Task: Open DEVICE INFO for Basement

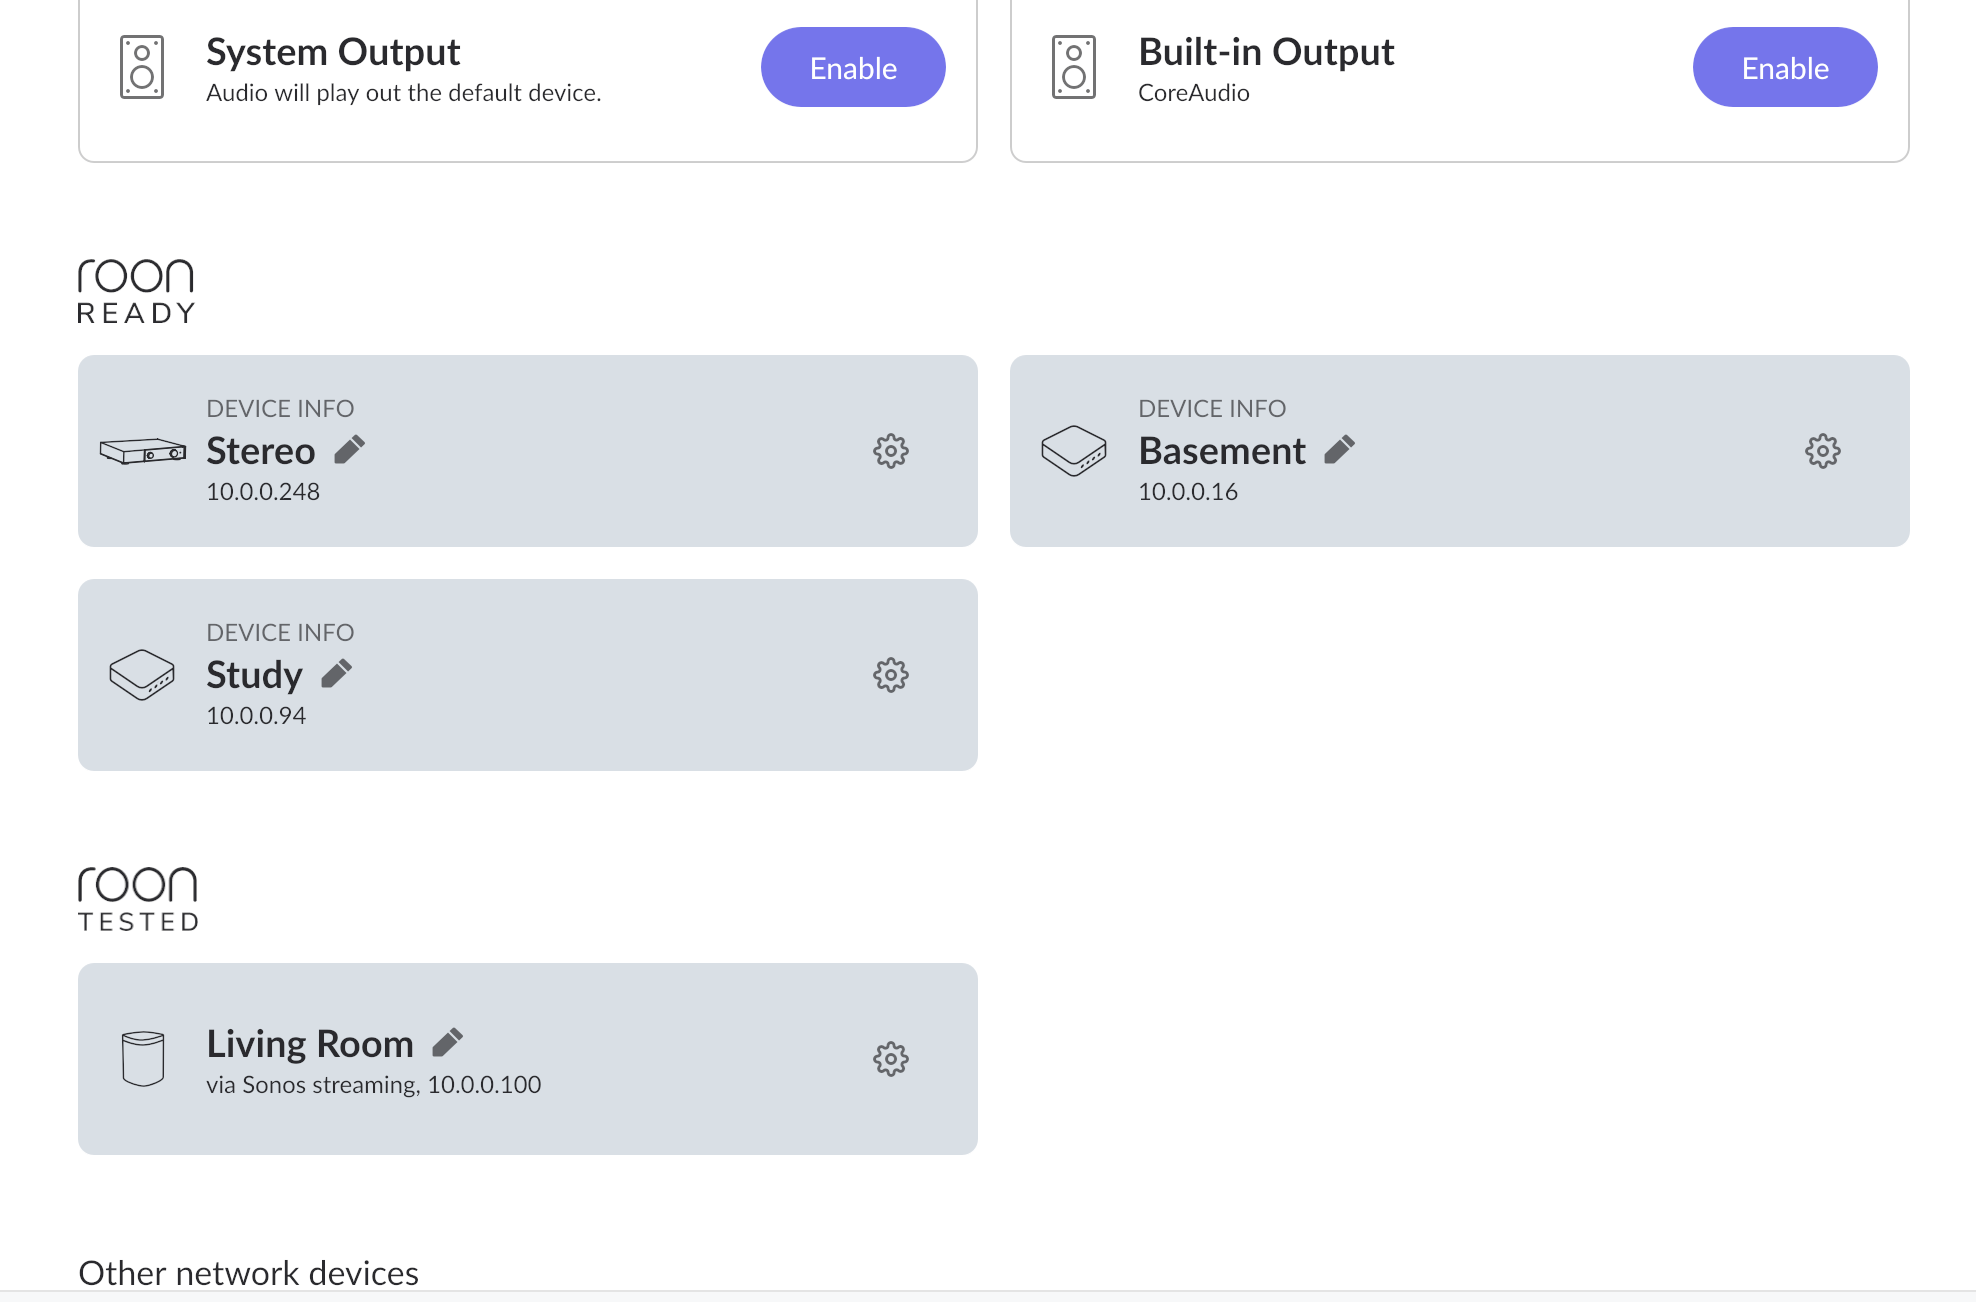Action: (x=1212, y=408)
